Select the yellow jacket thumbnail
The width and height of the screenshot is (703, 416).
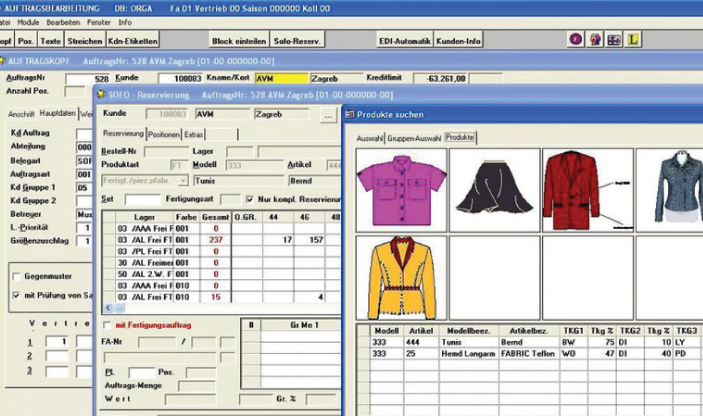pos(401,278)
